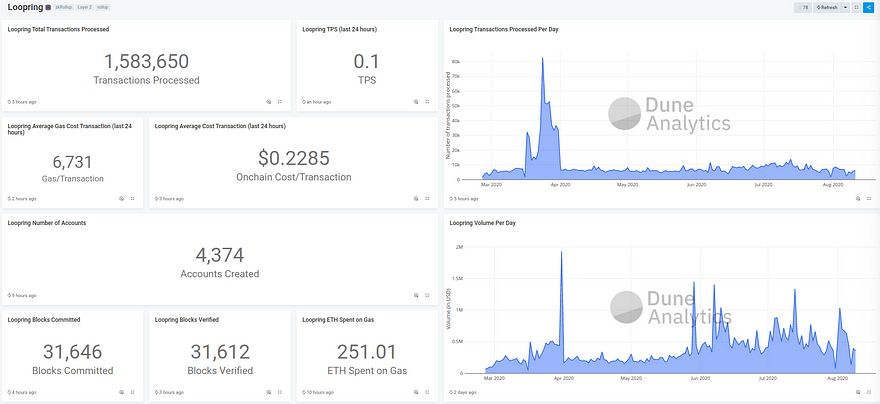Expand ETH Spent on Gas widget fullscreen
880x404 pixels.
[x=427, y=392]
